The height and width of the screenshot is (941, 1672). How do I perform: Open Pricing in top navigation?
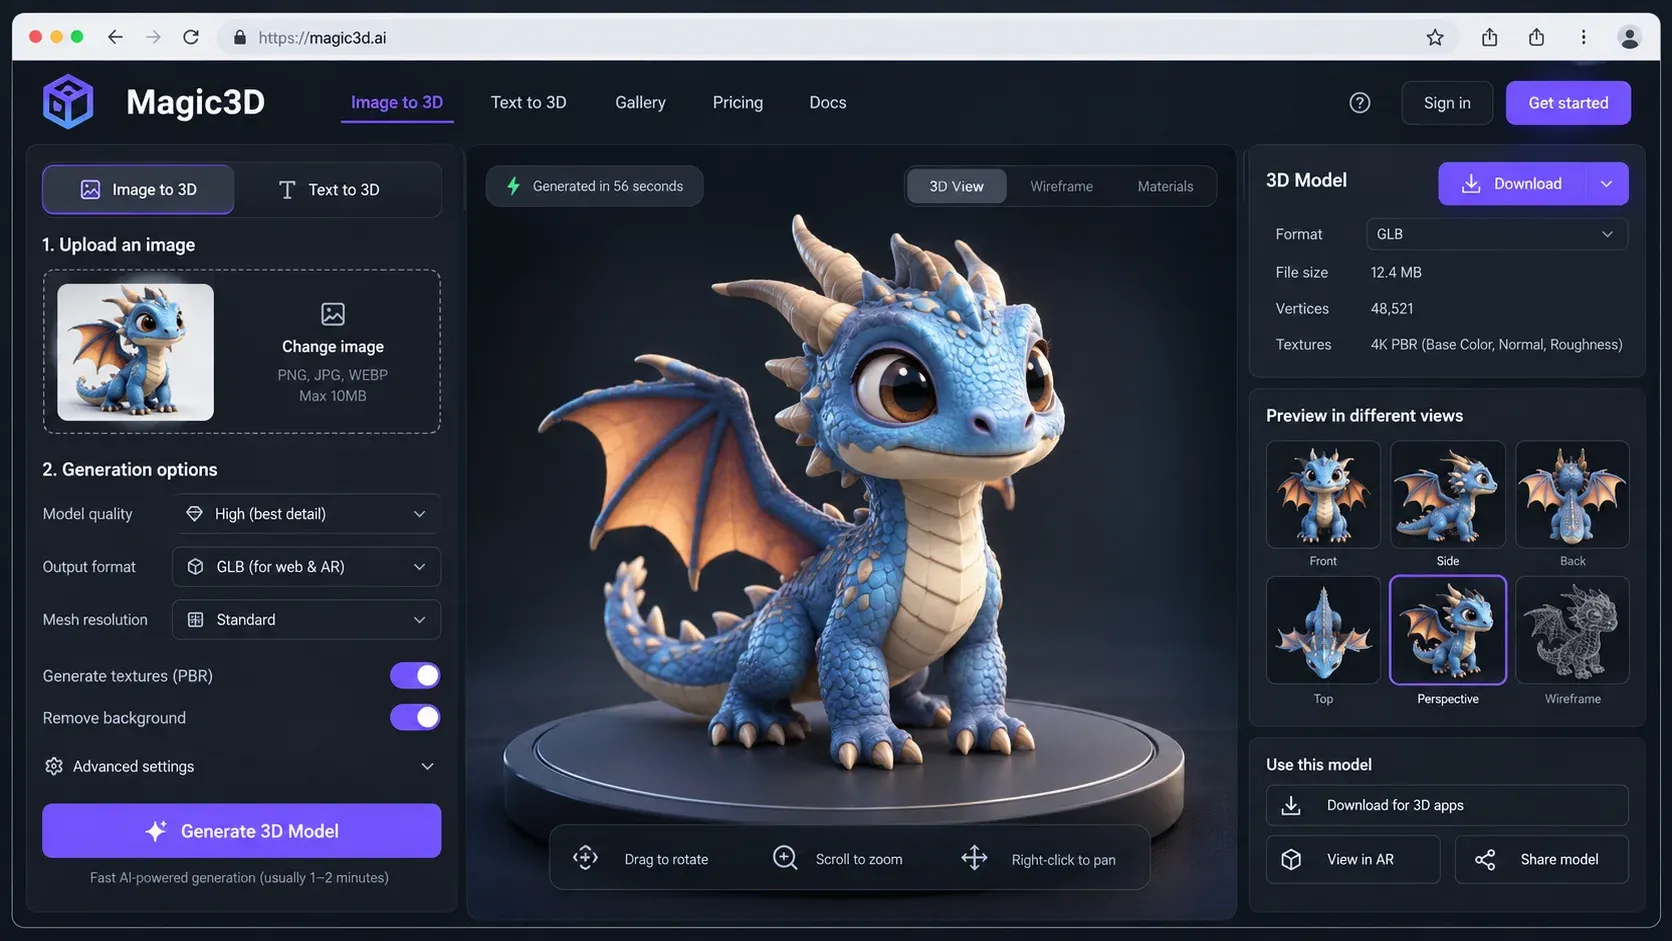coord(737,102)
